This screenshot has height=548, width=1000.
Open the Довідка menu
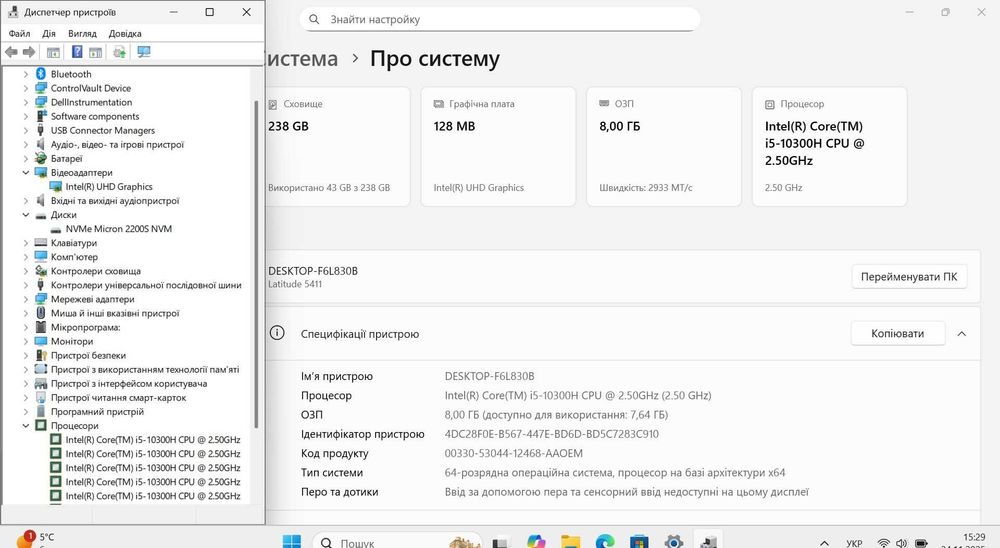point(125,33)
